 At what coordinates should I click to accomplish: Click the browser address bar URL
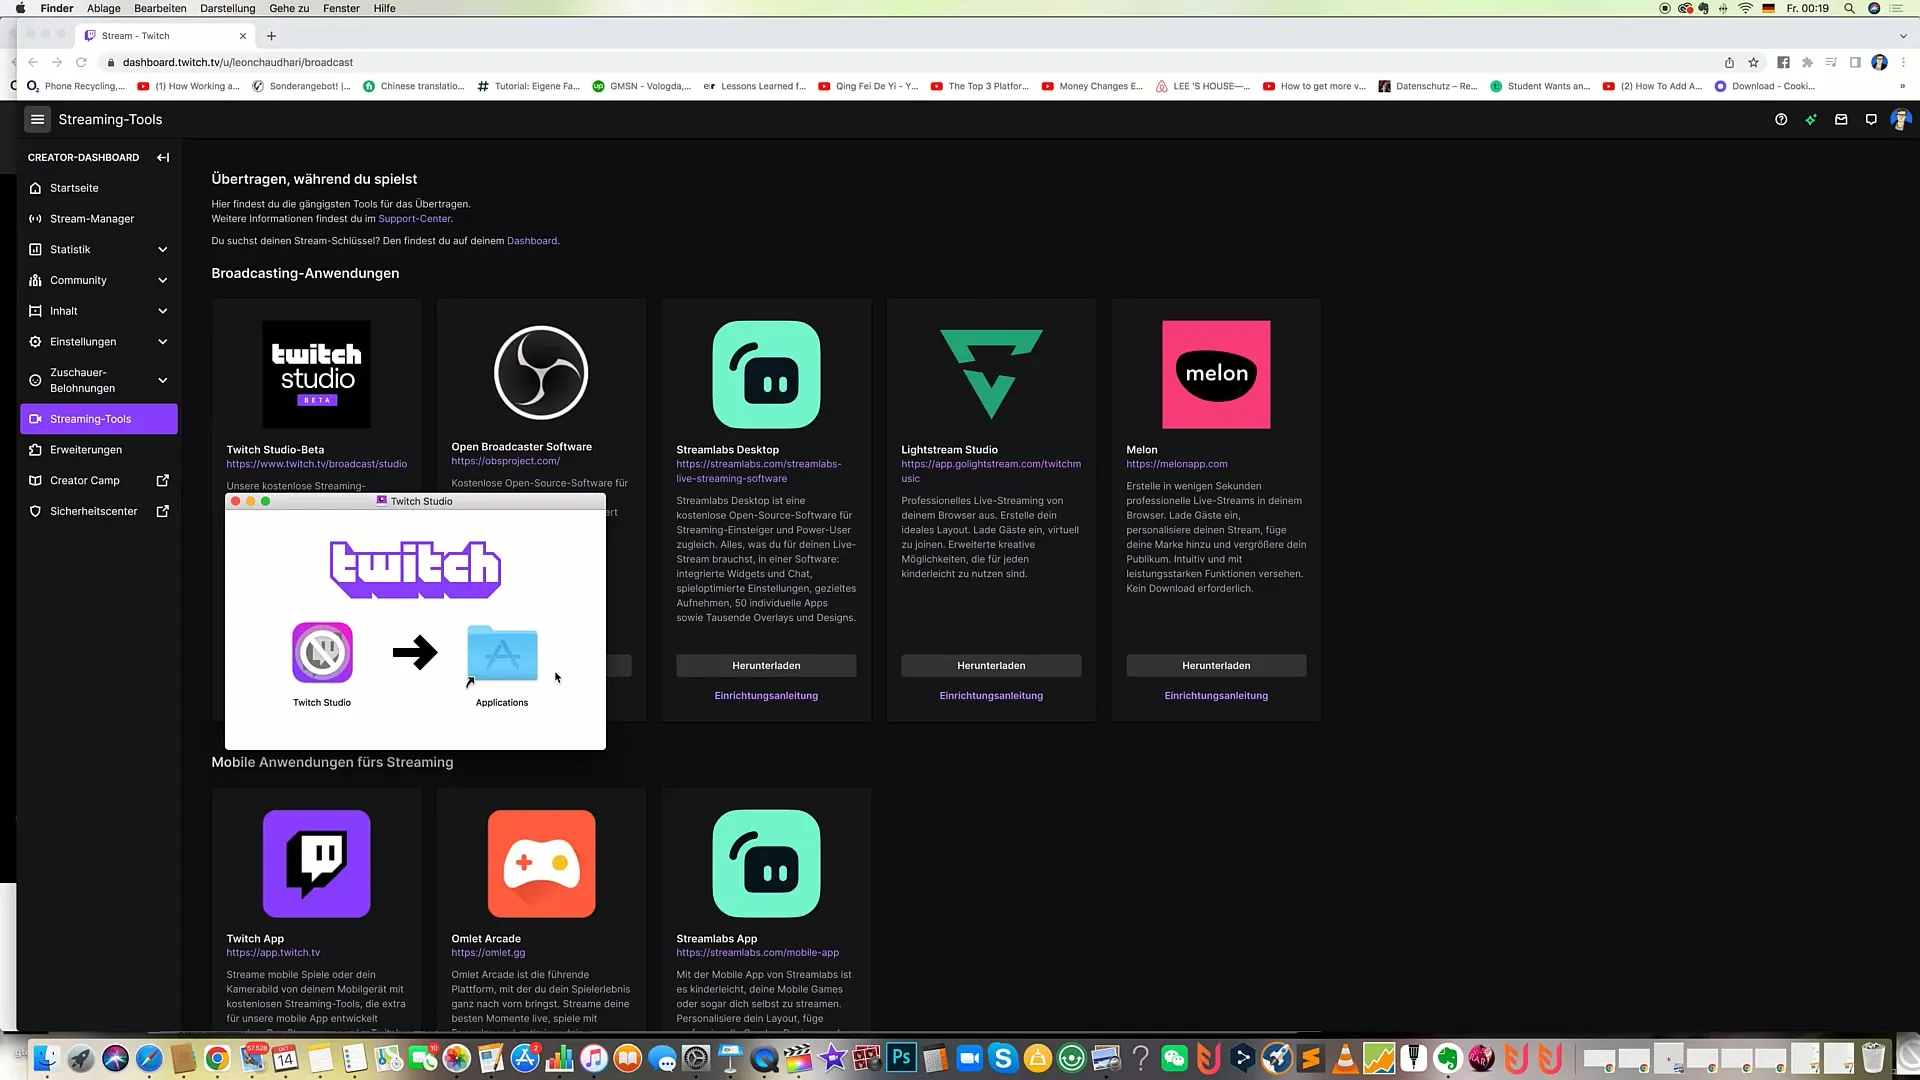[x=238, y=62]
